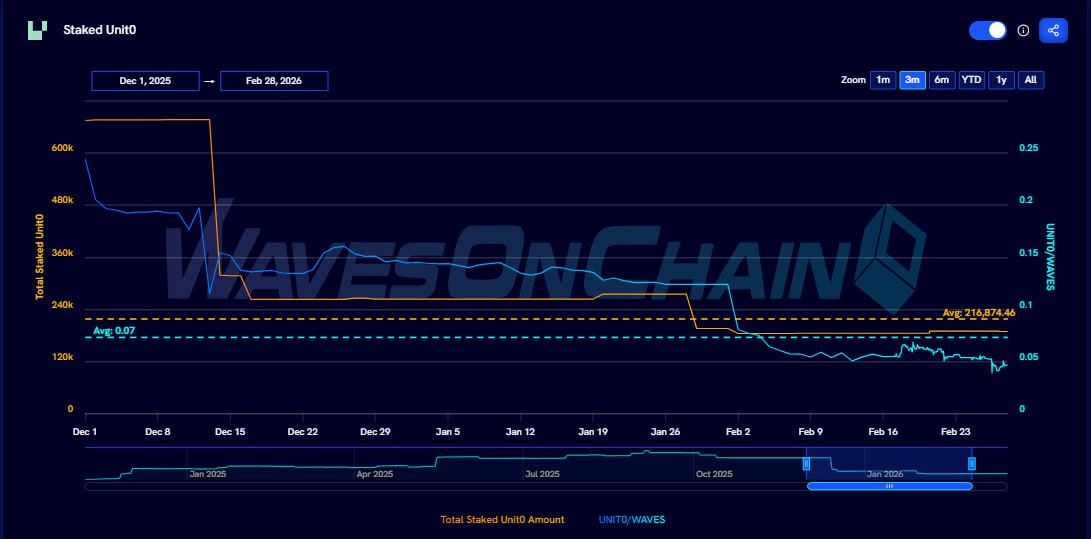Toggle Total Staked Unit0 Amount legend series
The height and width of the screenshot is (539, 1091).
pyautogui.click(x=502, y=520)
